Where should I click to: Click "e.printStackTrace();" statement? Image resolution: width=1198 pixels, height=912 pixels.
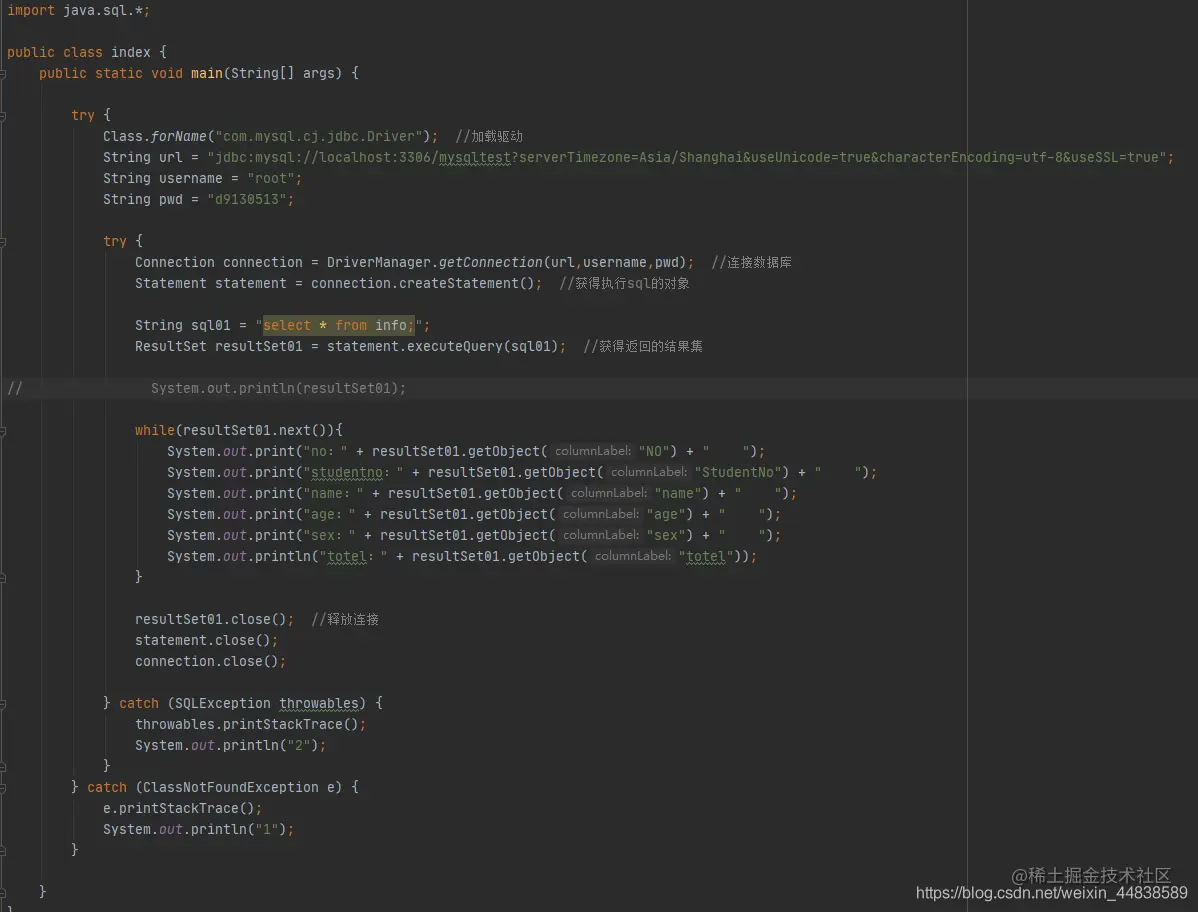coord(183,809)
